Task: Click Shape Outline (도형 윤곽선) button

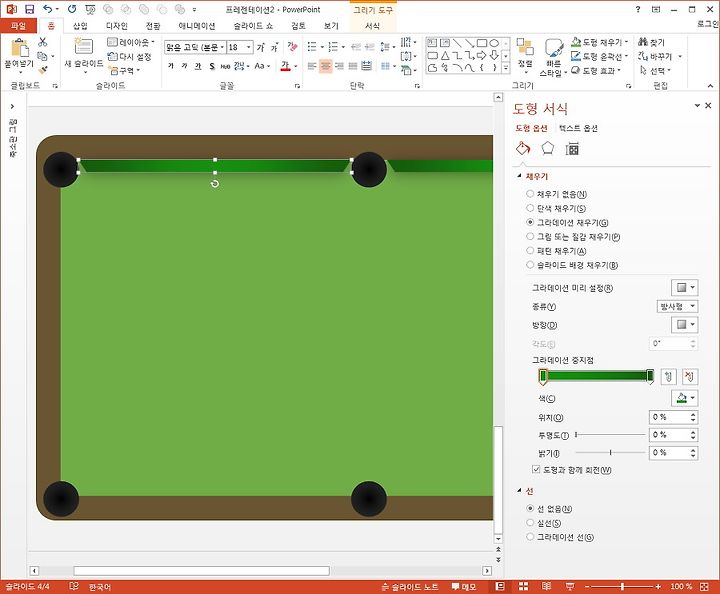Action: pos(599,56)
